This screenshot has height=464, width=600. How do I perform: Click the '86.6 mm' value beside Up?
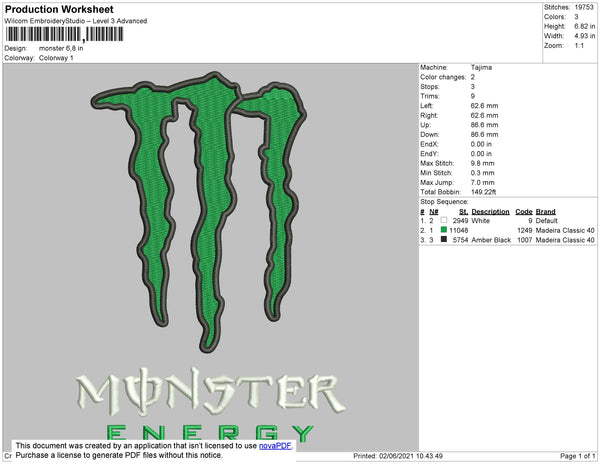(x=484, y=125)
